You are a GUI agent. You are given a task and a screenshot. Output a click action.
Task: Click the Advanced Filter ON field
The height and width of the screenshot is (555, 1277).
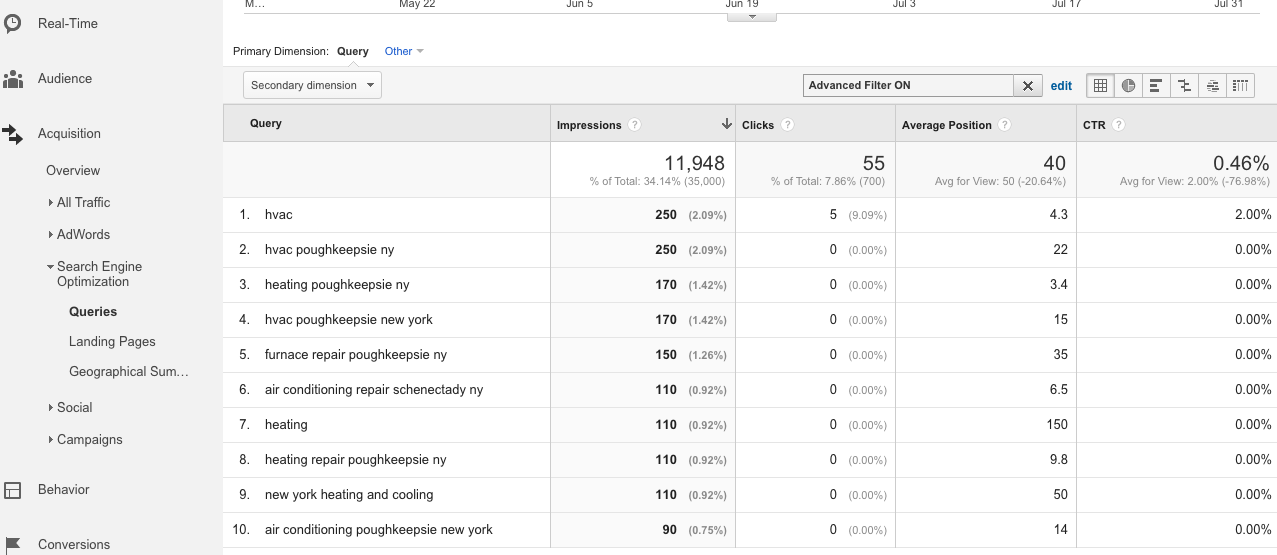click(x=908, y=86)
